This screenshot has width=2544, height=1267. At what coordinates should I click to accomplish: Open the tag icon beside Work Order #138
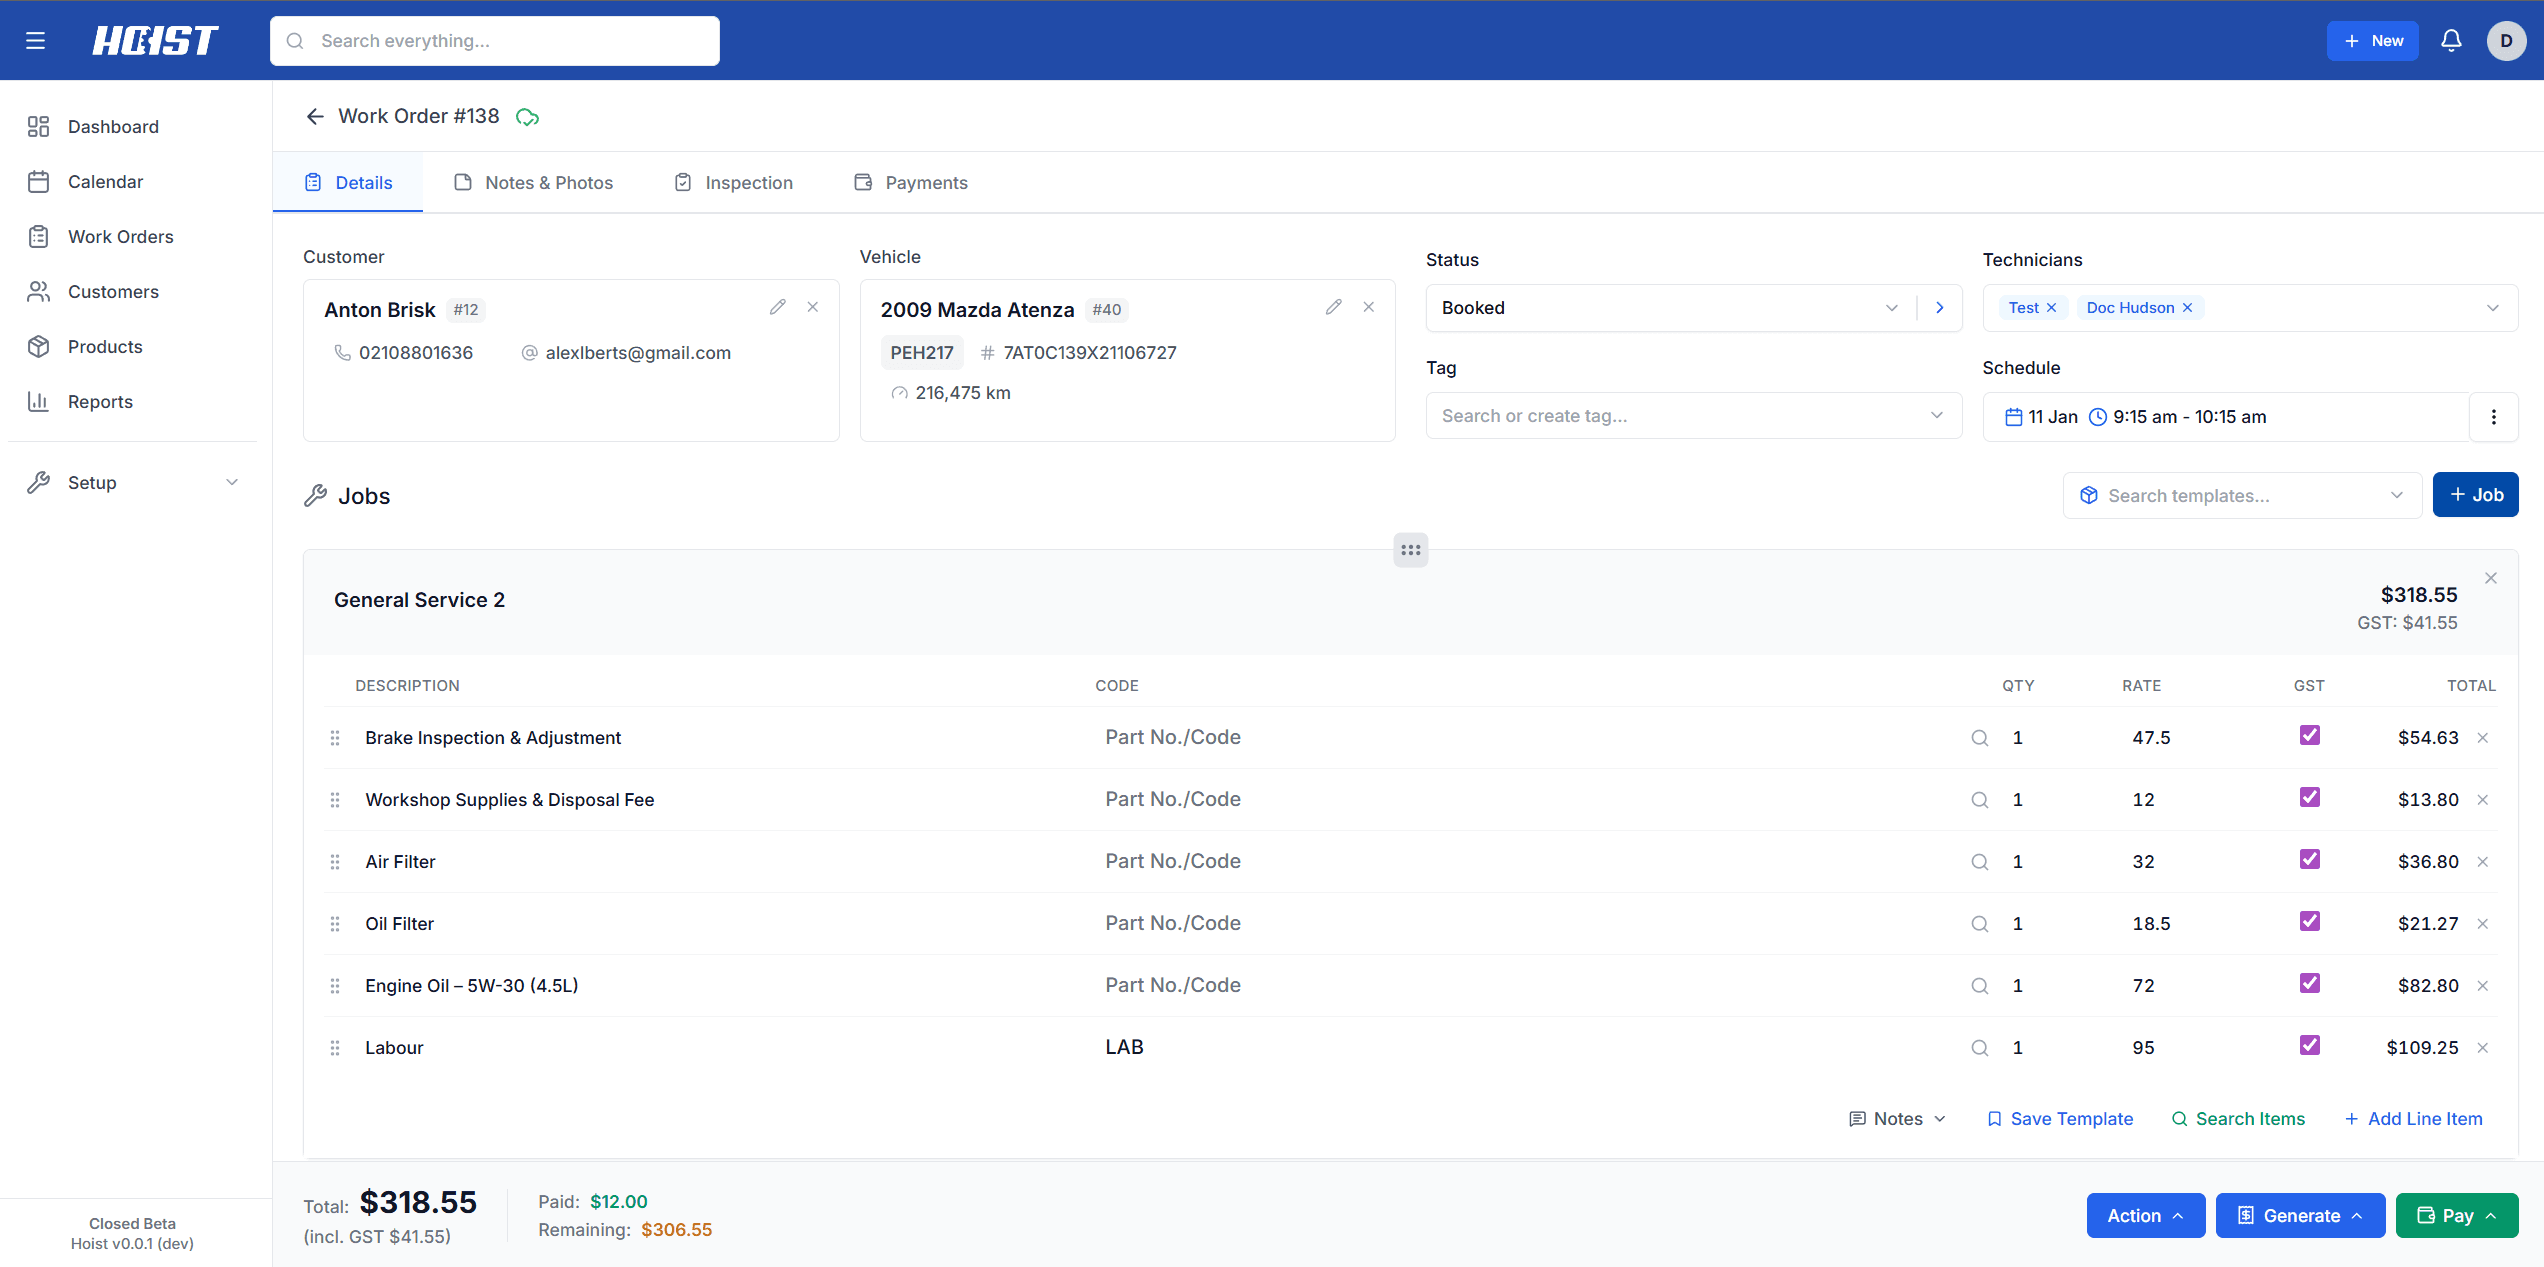pos(527,116)
